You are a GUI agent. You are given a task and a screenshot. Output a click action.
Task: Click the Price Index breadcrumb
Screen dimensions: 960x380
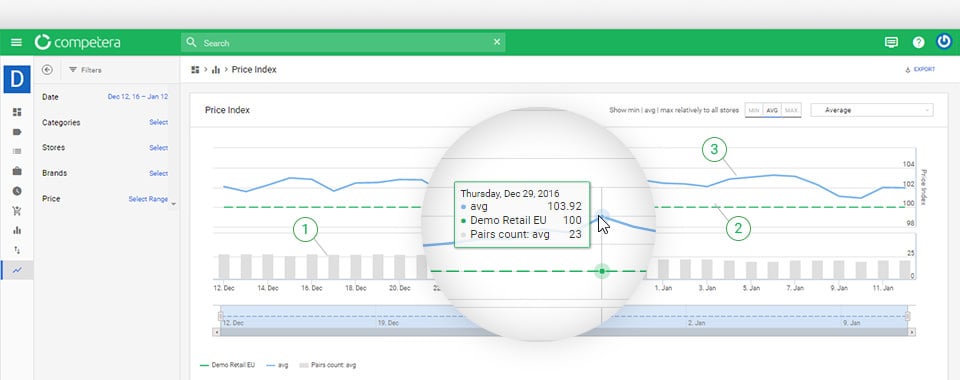(254, 70)
